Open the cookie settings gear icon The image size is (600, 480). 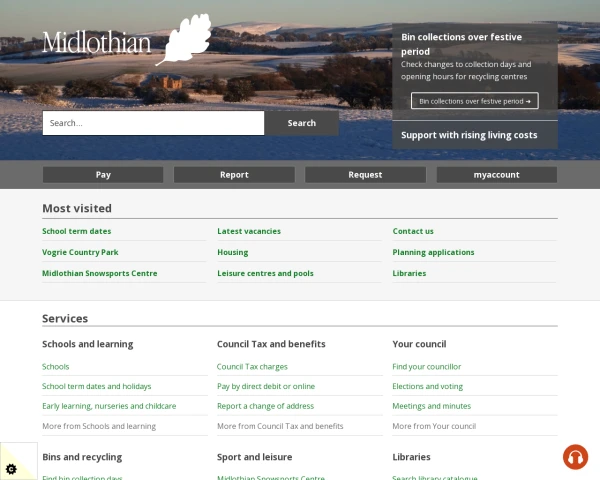(11, 469)
